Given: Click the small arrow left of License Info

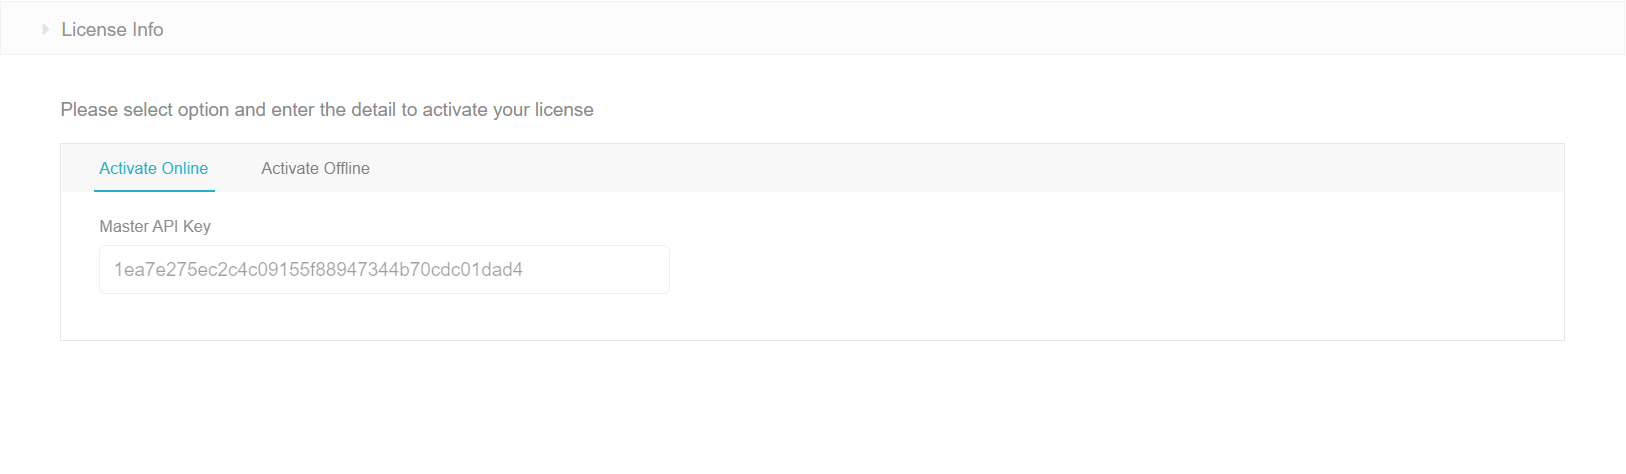Looking at the screenshot, I should tap(46, 30).
